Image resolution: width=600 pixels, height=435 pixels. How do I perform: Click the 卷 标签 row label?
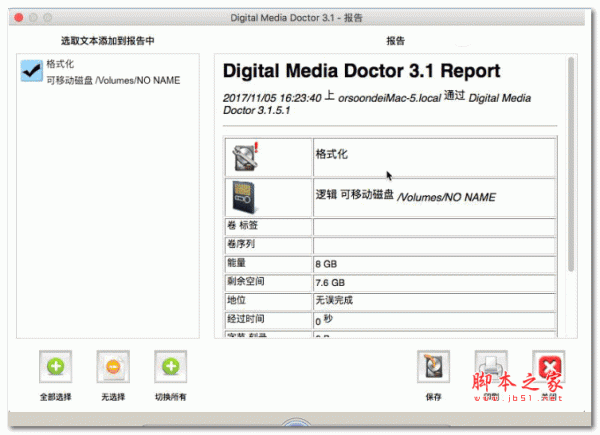pyautogui.click(x=242, y=225)
